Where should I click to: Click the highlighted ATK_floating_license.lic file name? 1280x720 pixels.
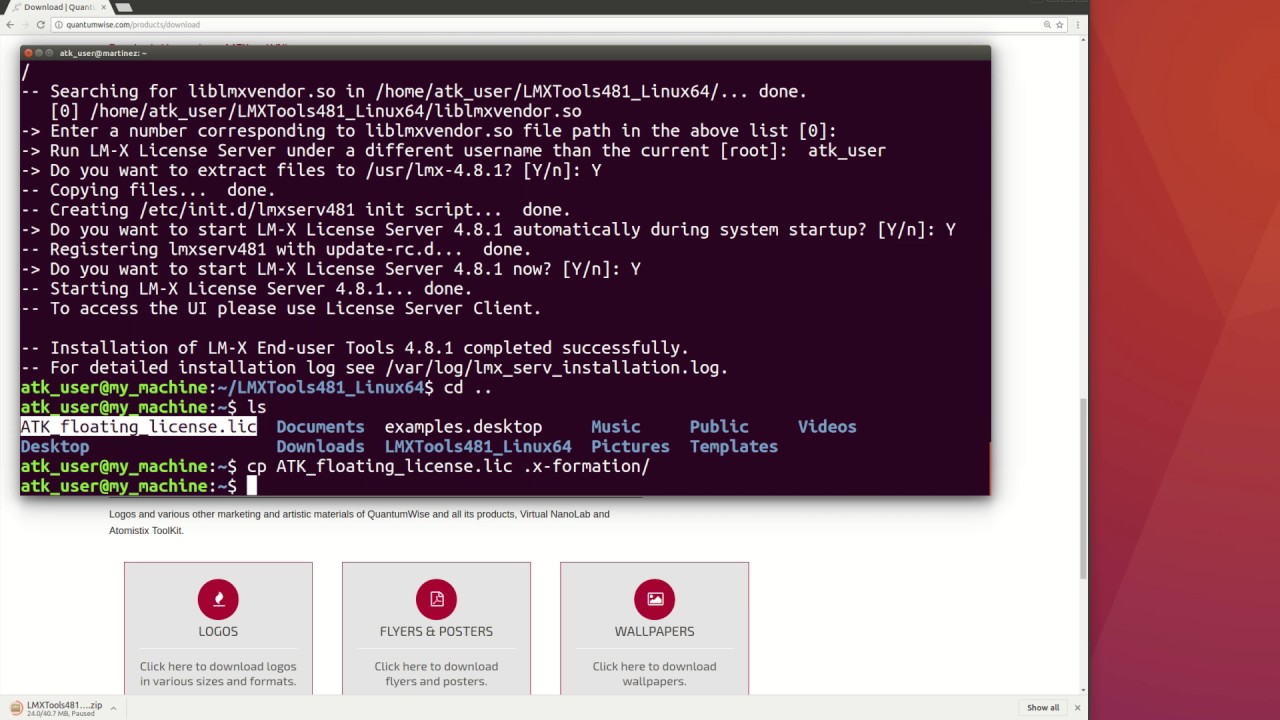pos(139,427)
